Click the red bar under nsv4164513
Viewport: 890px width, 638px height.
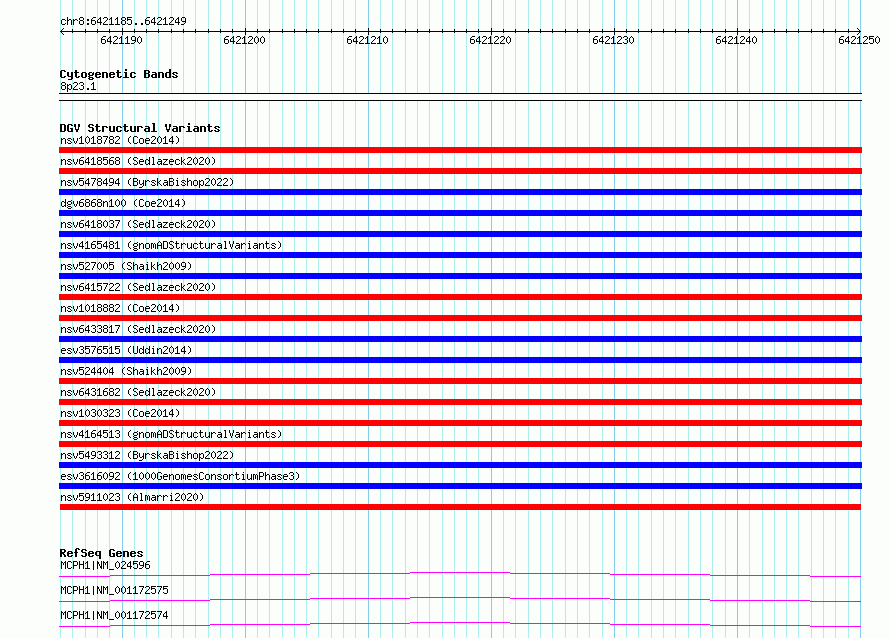tap(460, 444)
